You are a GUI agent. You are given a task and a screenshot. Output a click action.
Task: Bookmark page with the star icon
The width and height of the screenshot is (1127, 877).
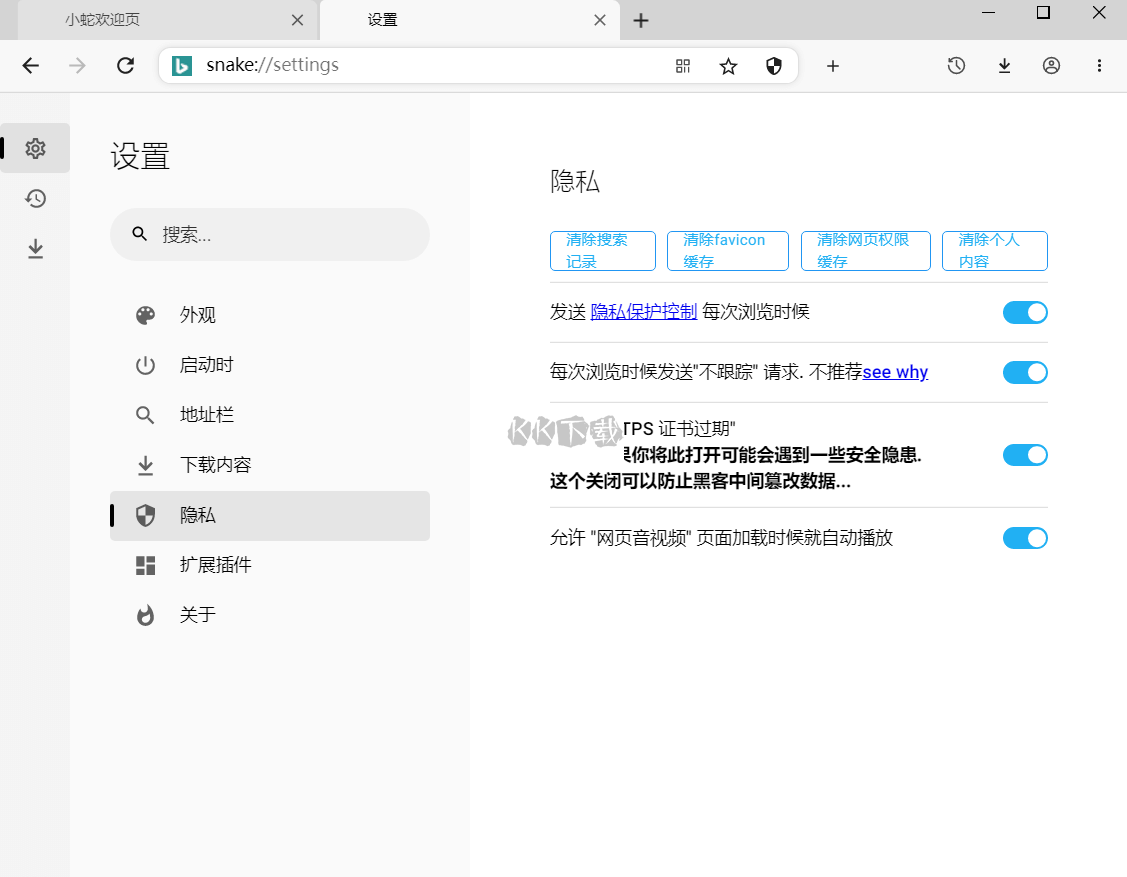click(728, 66)
